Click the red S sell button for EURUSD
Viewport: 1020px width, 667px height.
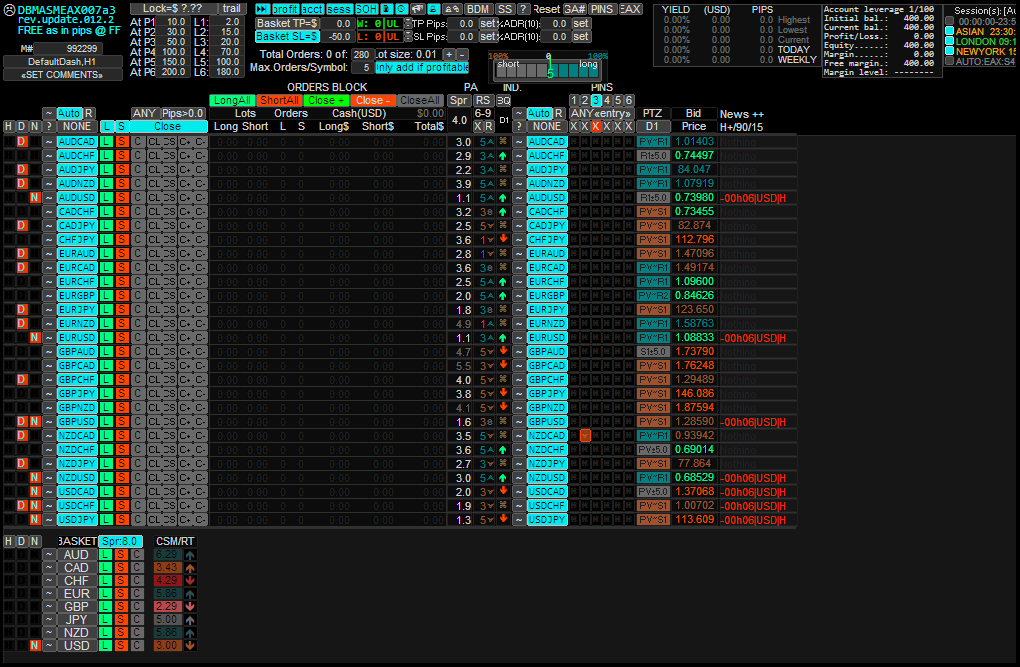[122, 338]
